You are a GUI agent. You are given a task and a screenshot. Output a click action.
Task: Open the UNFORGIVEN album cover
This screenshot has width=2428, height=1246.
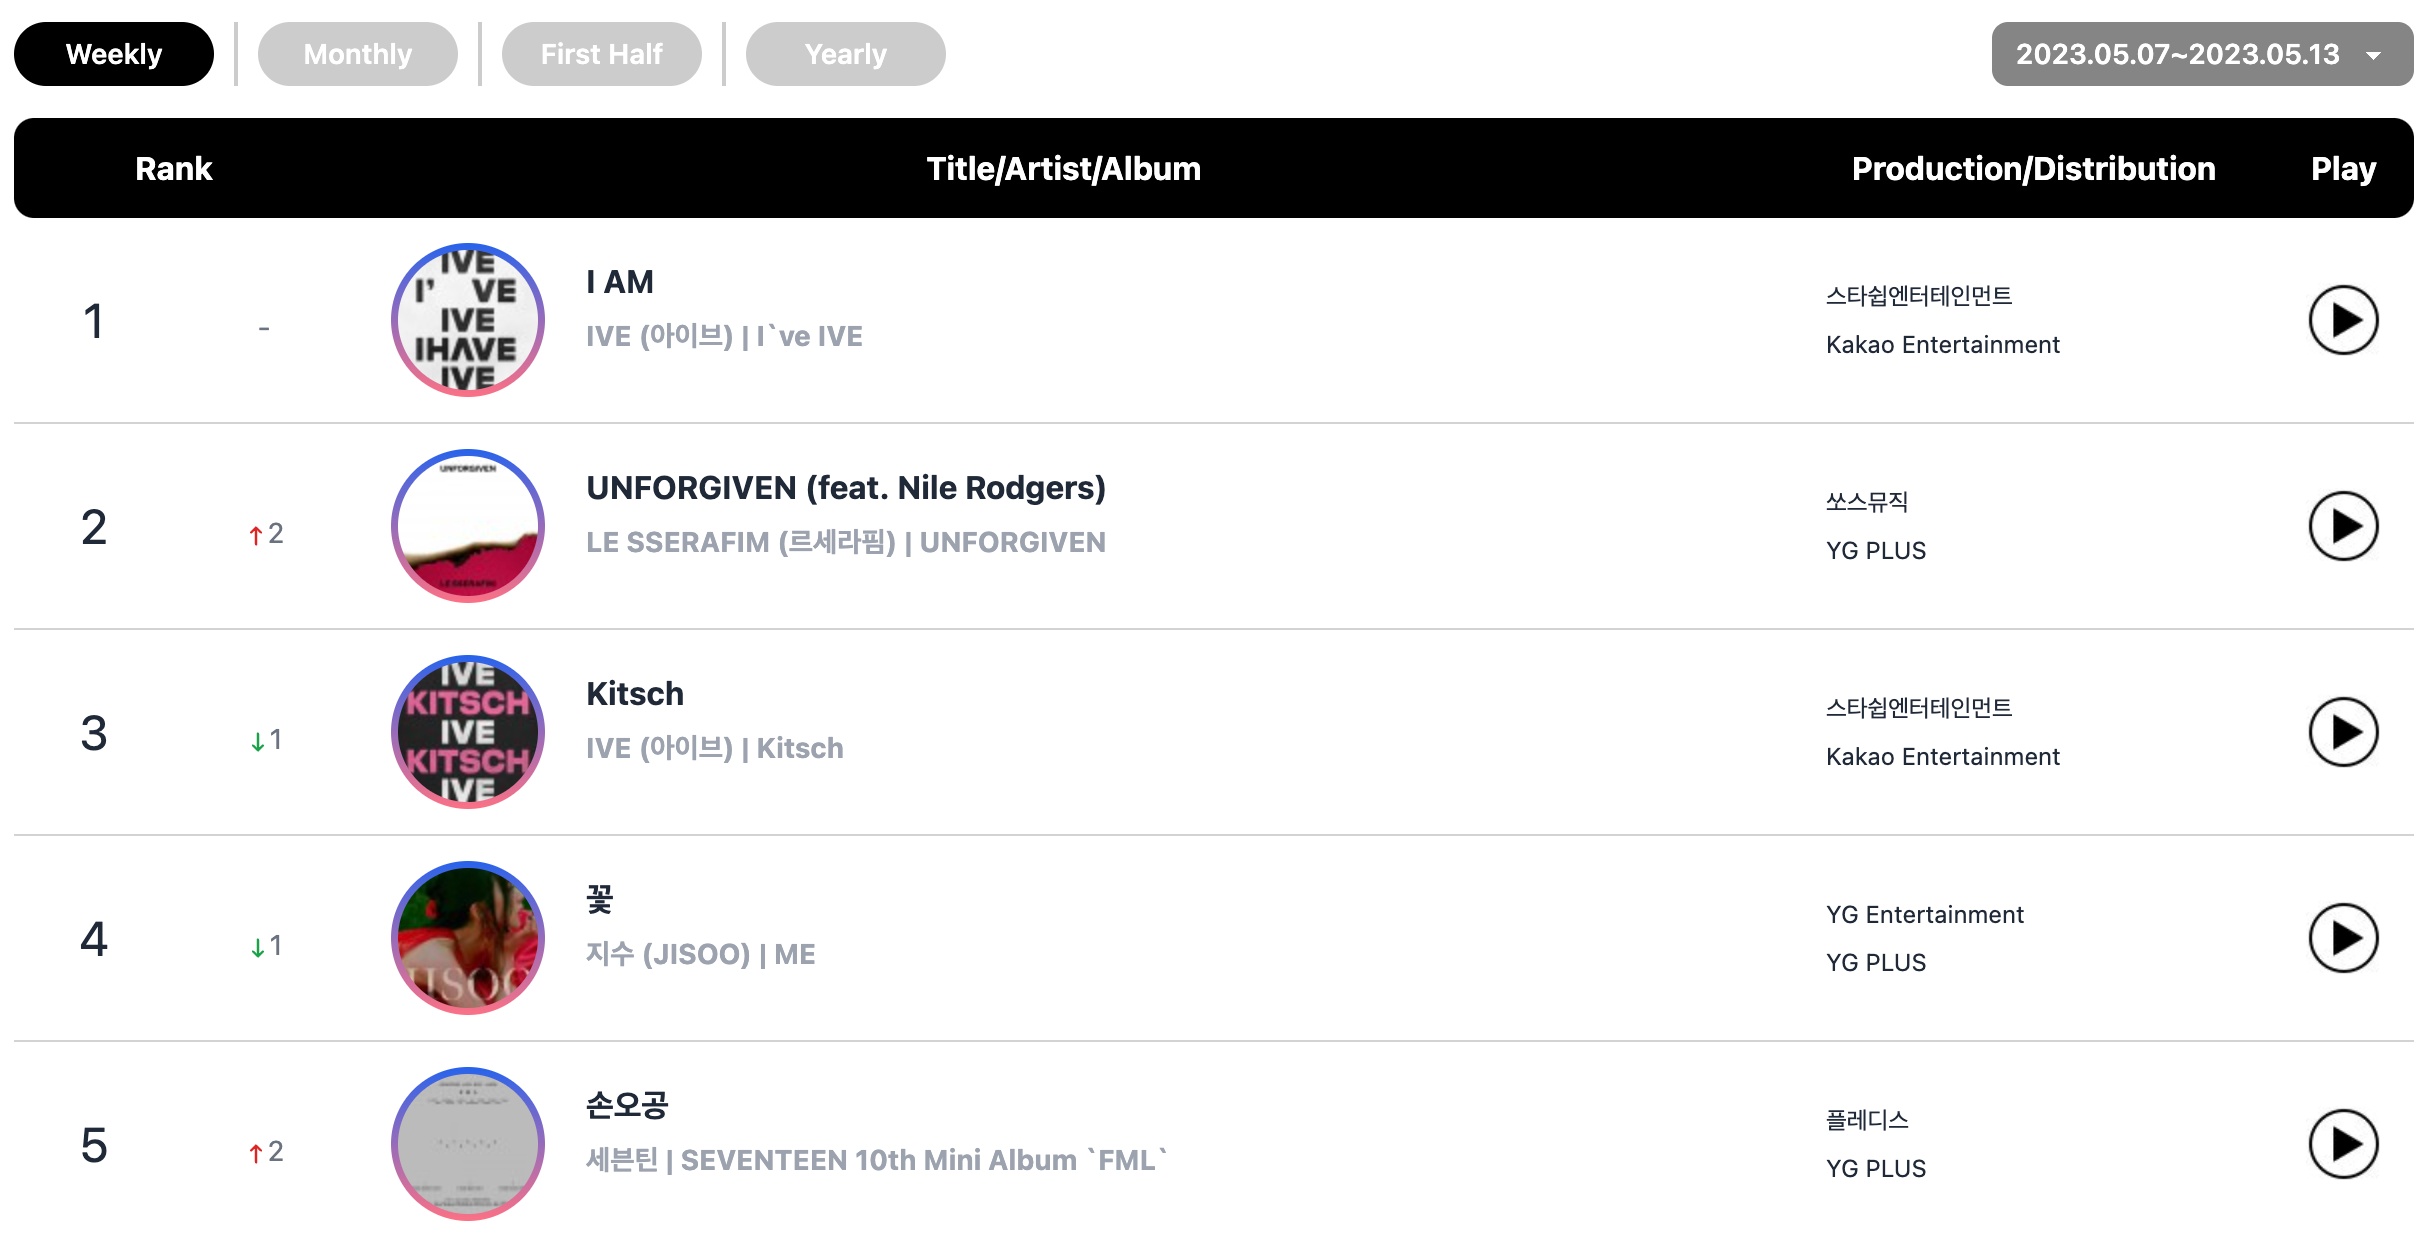(468, 526)
